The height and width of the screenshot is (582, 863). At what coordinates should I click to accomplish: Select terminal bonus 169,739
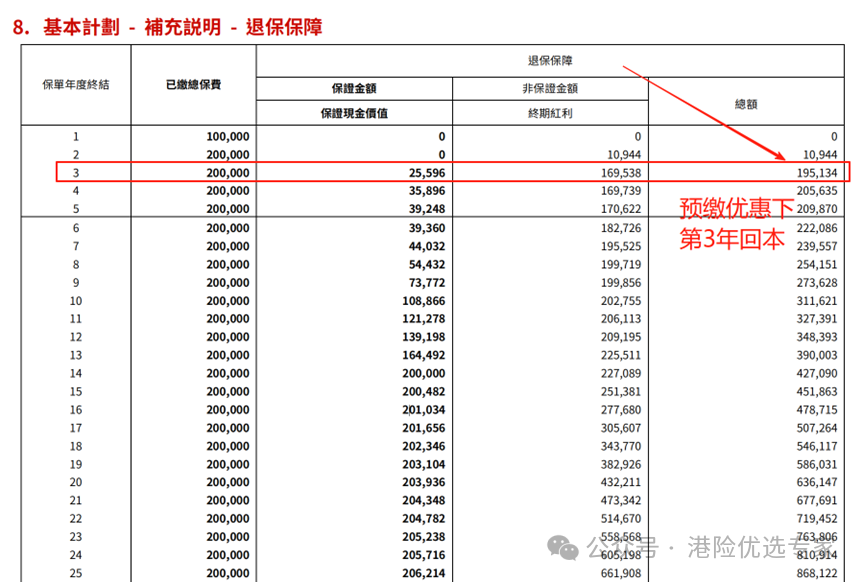tap(621, 191)
